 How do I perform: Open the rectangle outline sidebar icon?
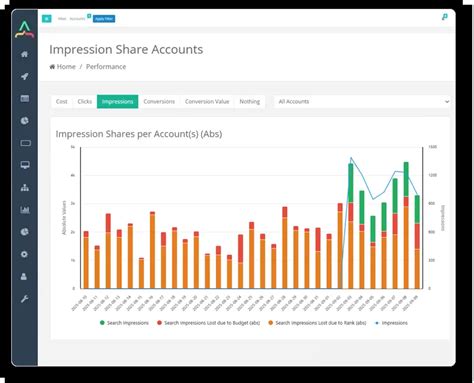pos(26,143)
